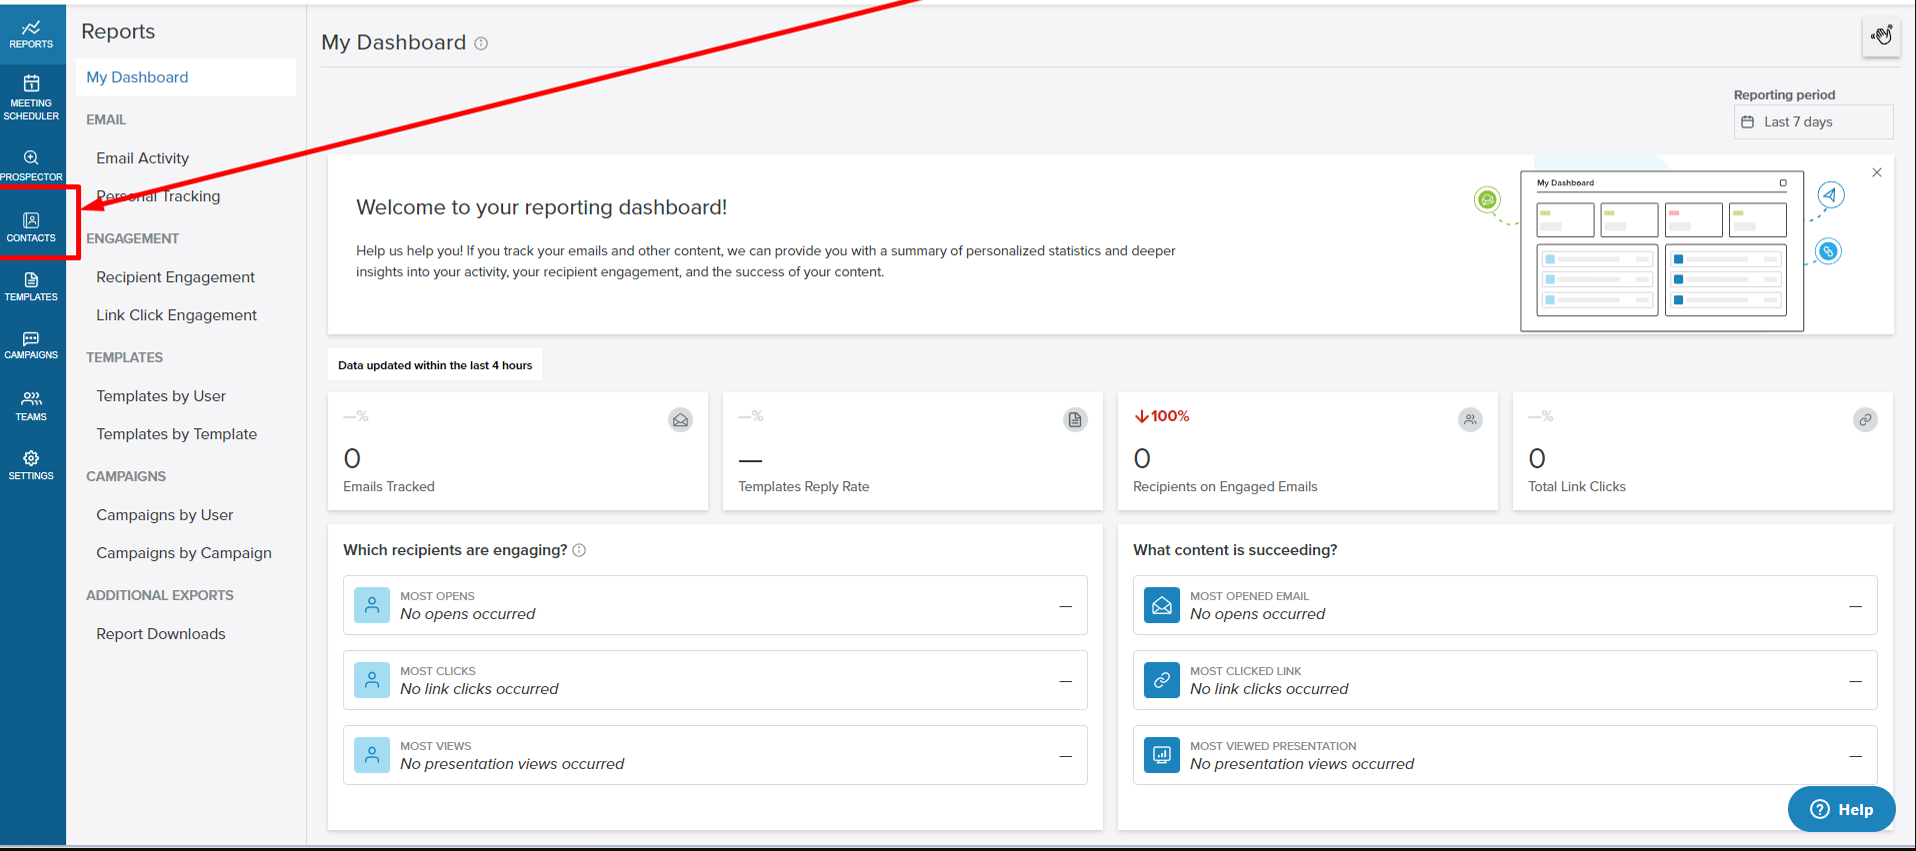
Task: Click the Data updated within the last 4 hours note
Action: (x=435, y=365)
